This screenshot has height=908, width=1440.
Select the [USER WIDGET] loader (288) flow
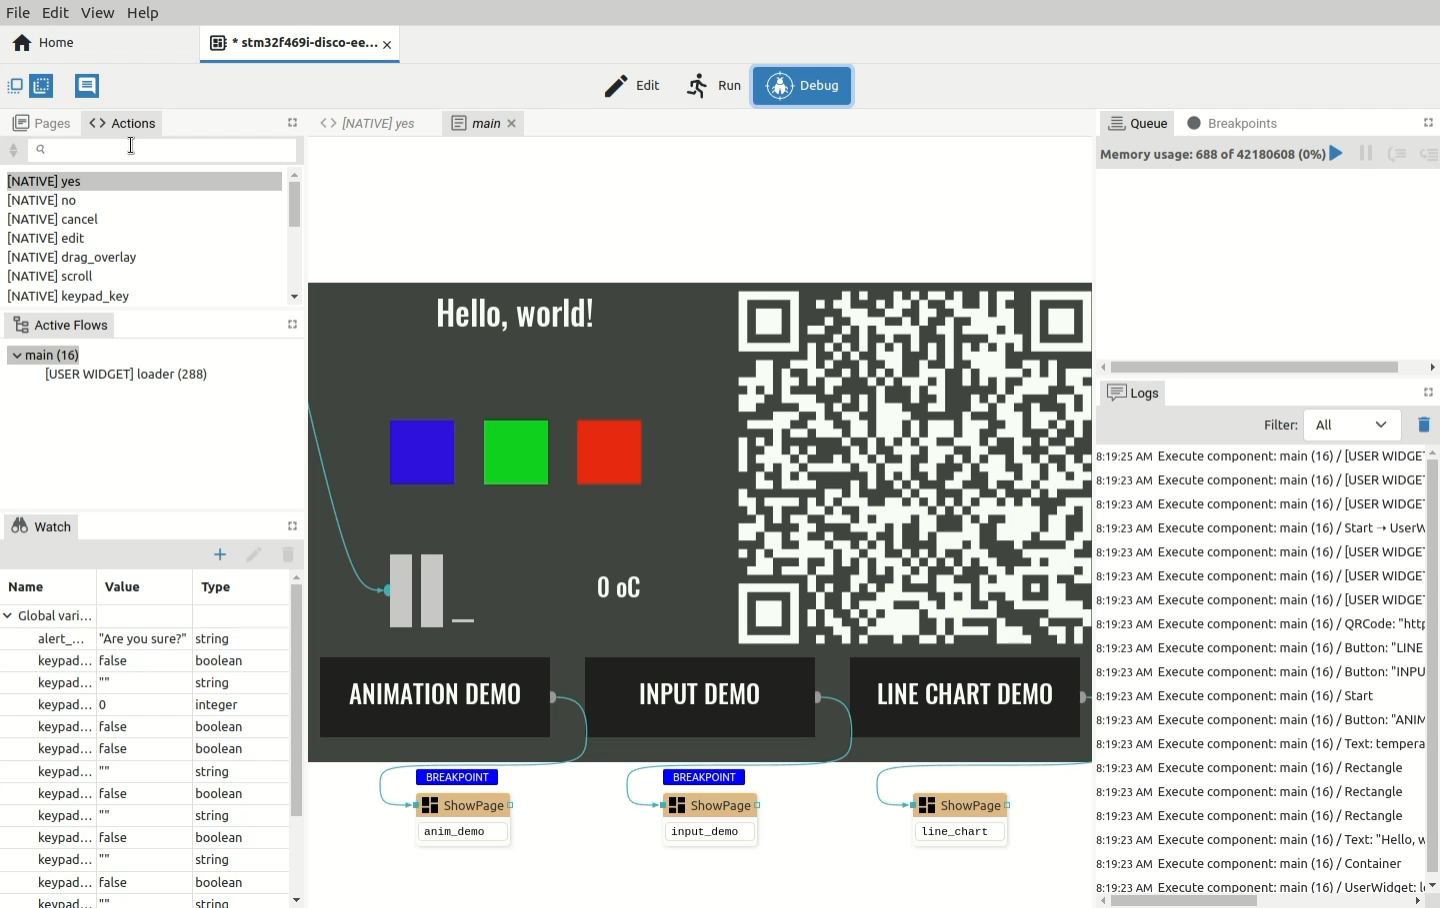coord(126,374)
